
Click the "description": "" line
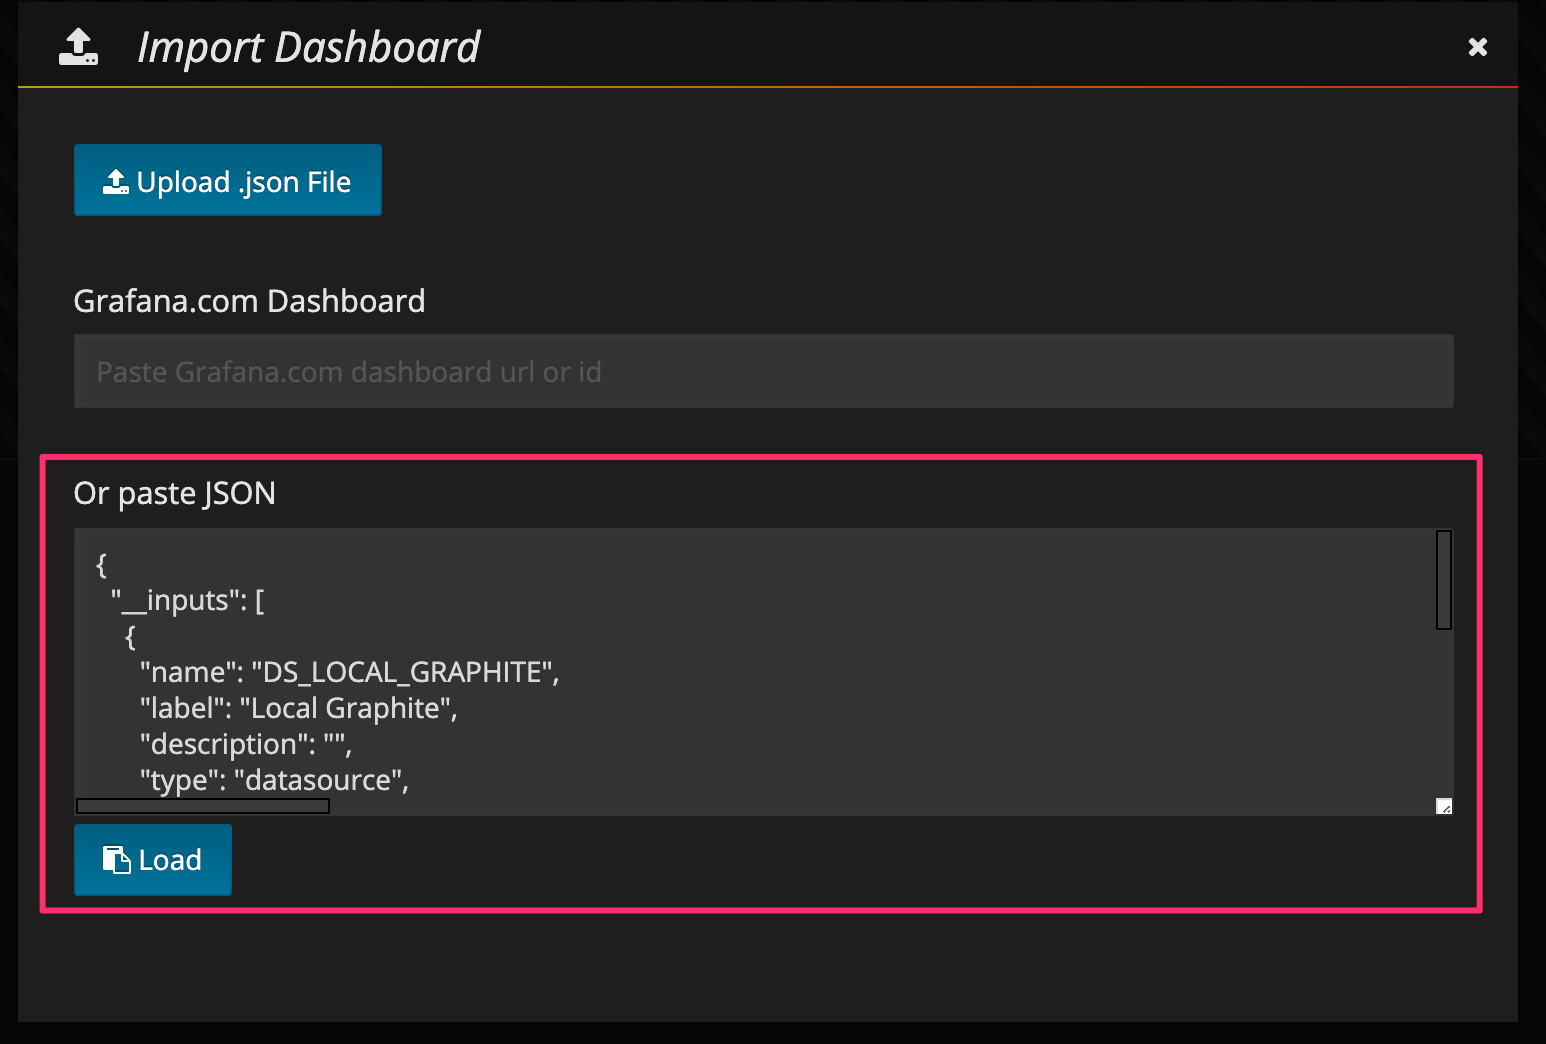[x=246, y=744]
